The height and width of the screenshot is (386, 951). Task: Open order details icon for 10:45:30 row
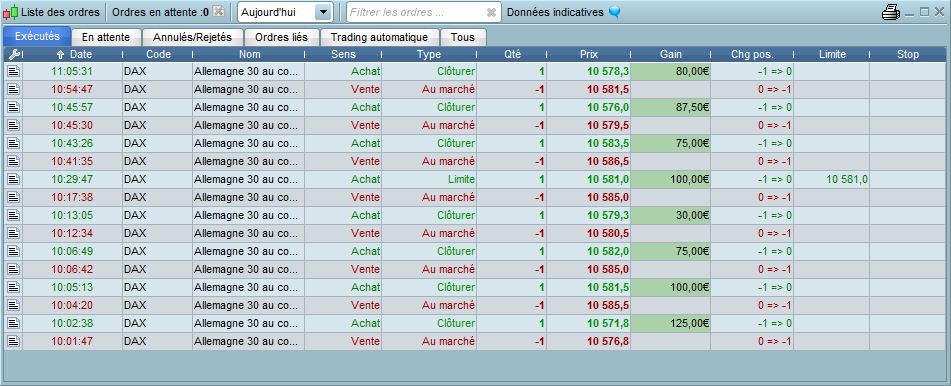pyautogui.click(x=13, y=126)
